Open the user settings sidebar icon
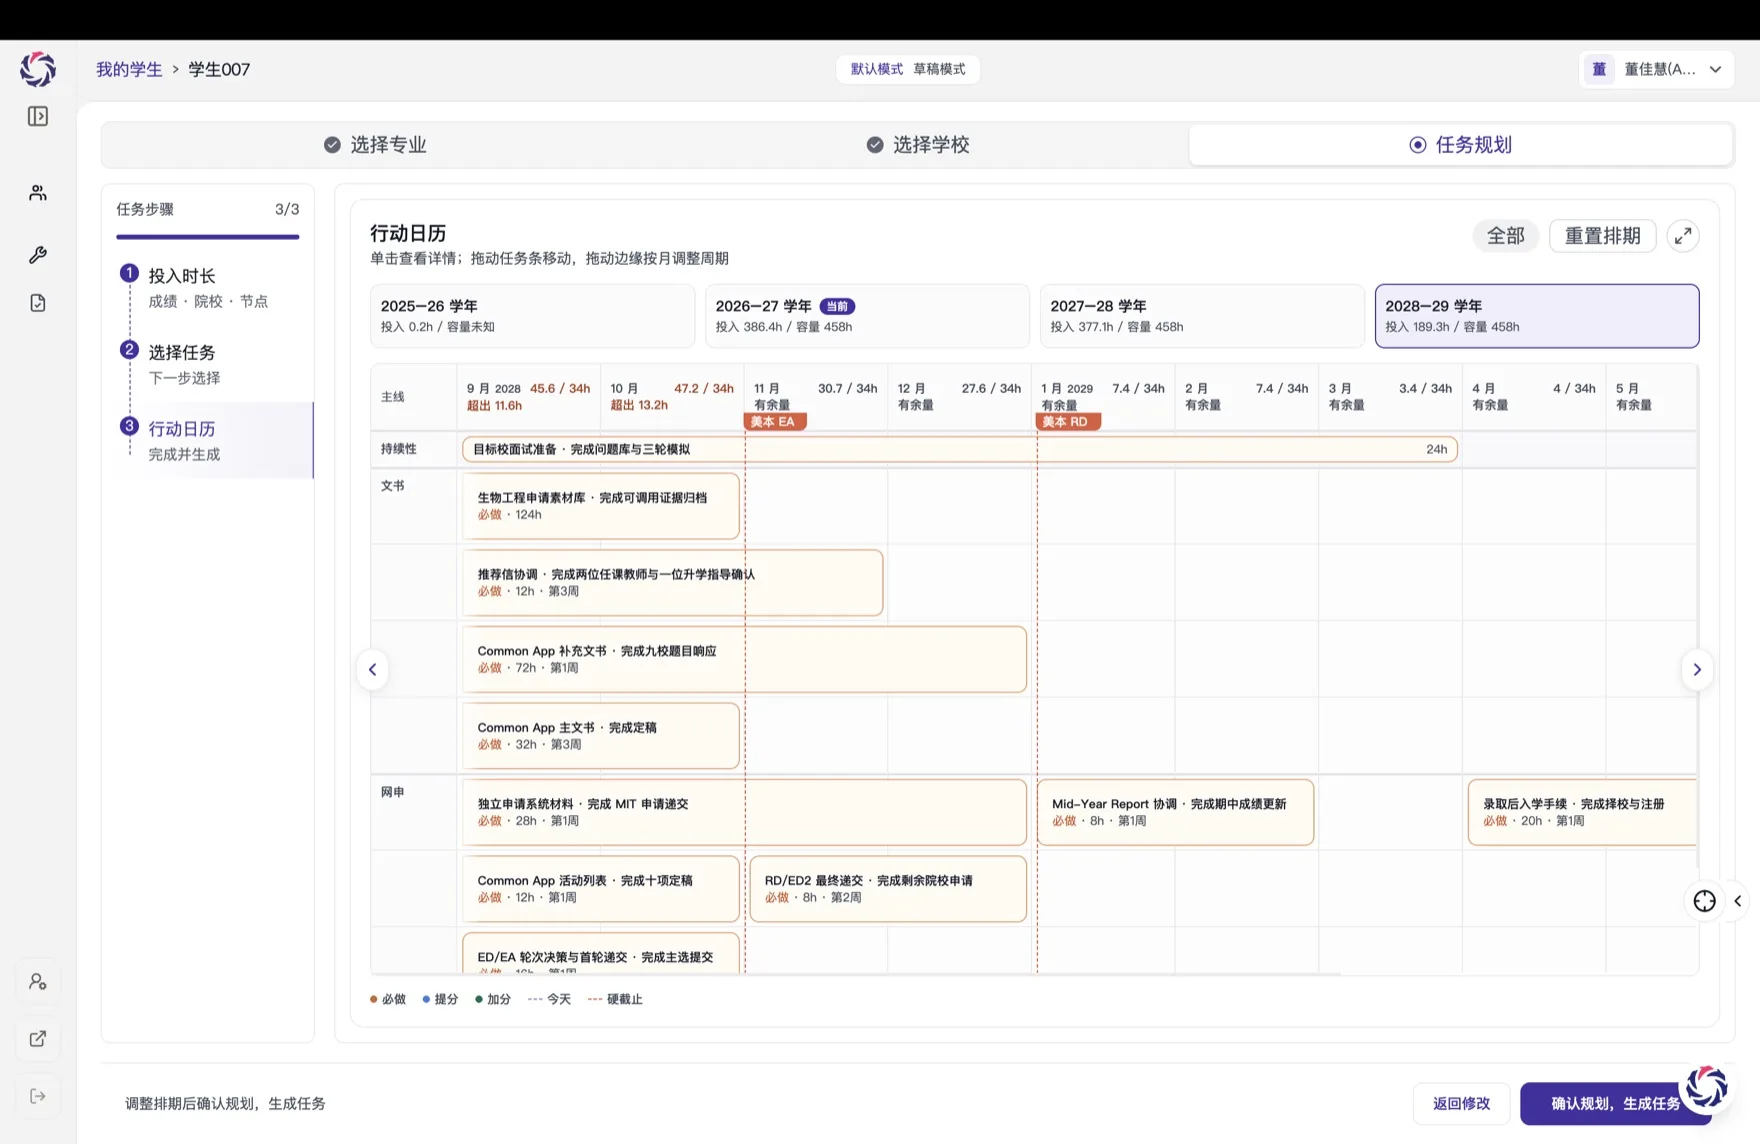The height and width of the screenshot is (1144, 1760). (38, 982)
